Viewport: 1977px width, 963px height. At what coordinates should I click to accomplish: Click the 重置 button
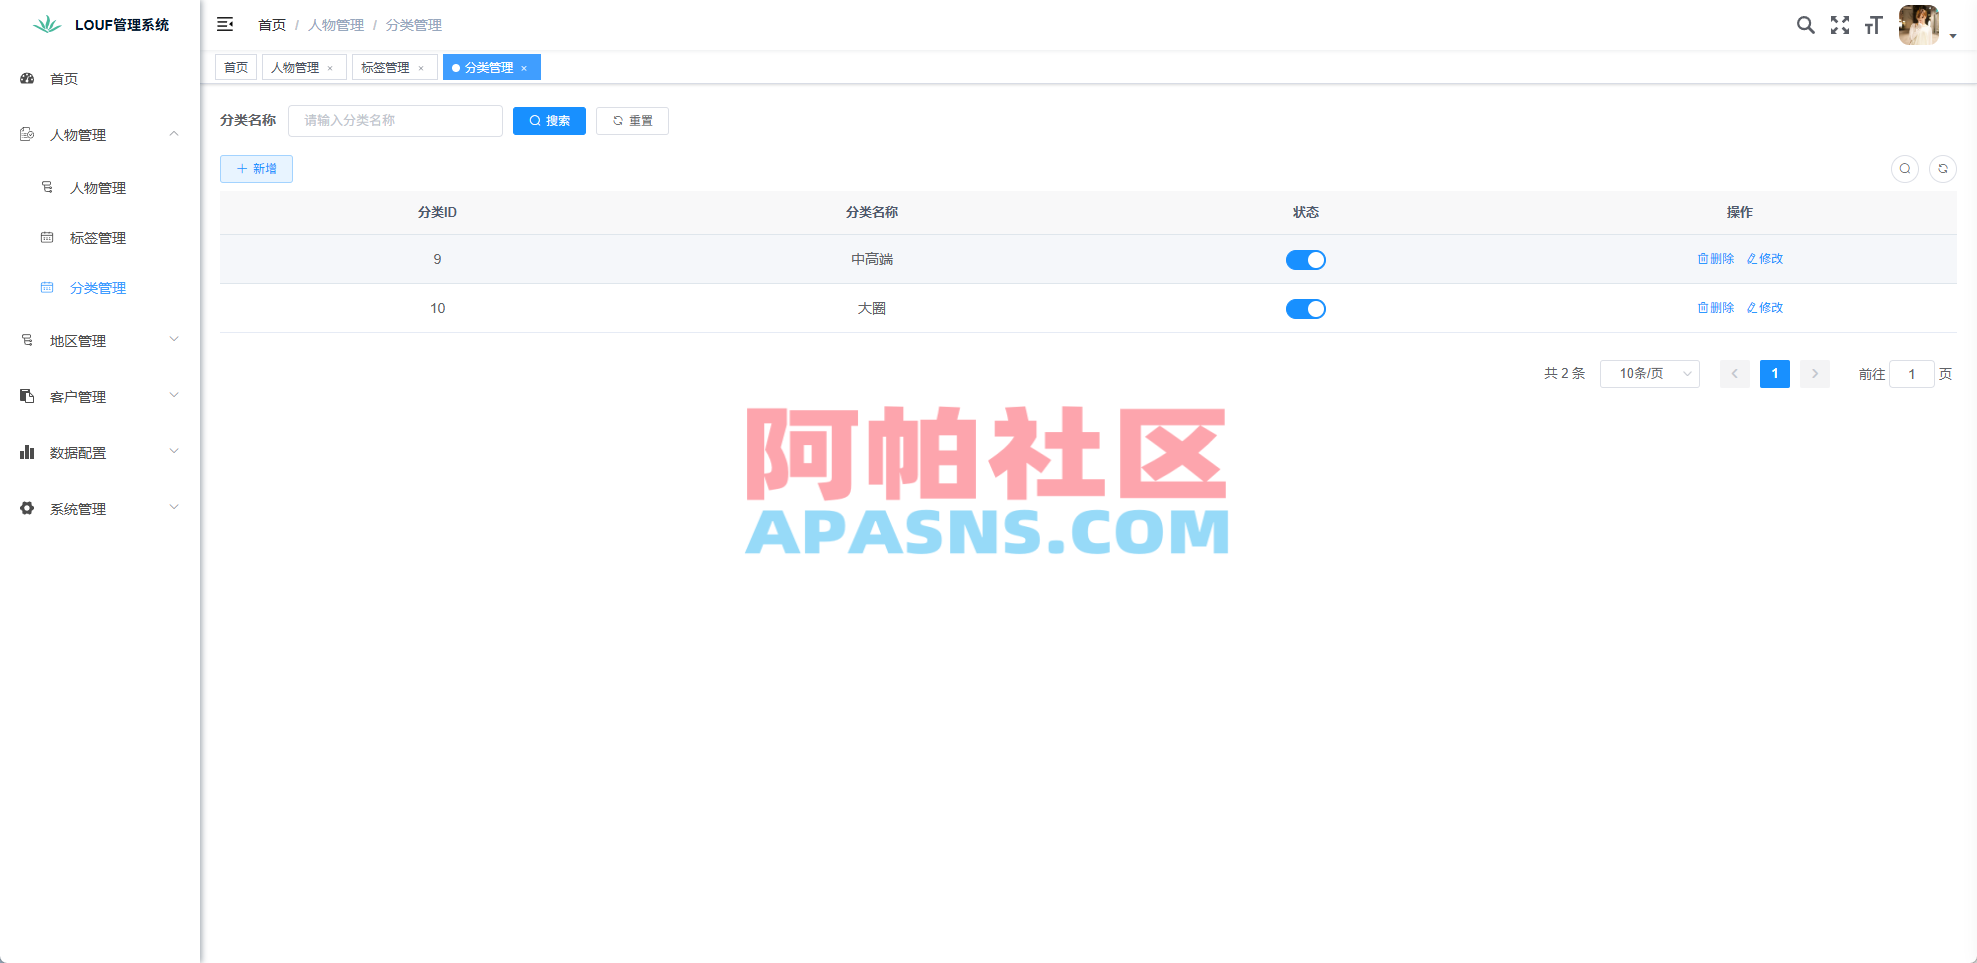click(x=632, y=121)
